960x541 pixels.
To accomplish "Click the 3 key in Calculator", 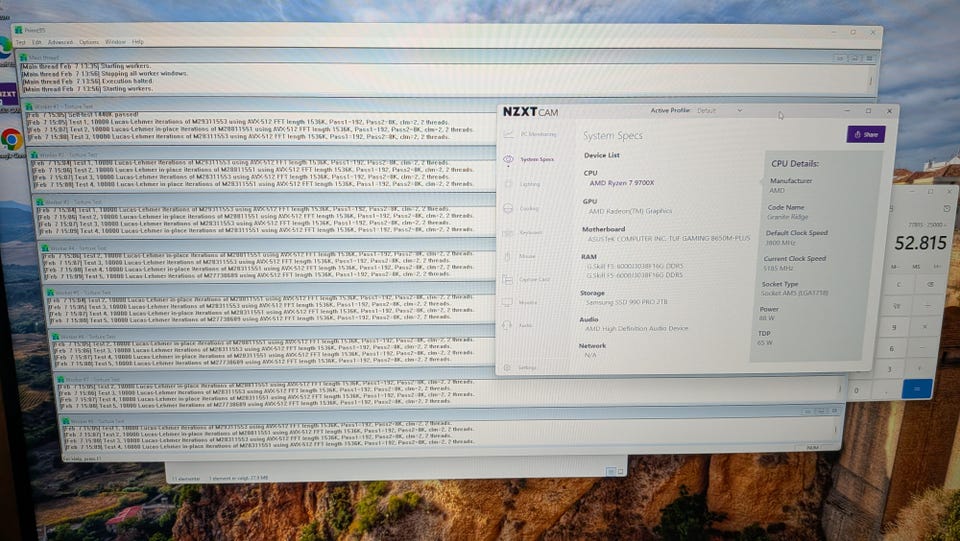I will tap(890, 368).
